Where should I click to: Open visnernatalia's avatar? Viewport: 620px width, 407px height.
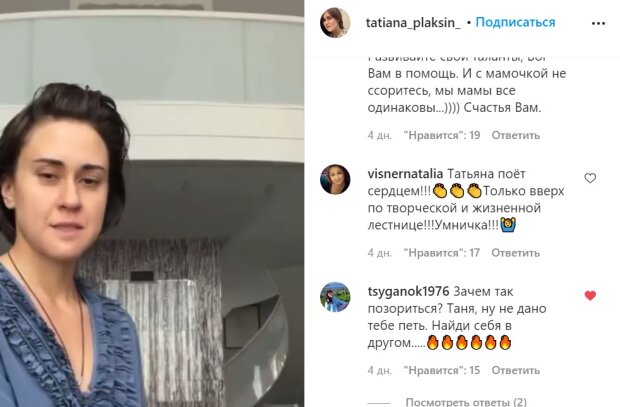335,179
